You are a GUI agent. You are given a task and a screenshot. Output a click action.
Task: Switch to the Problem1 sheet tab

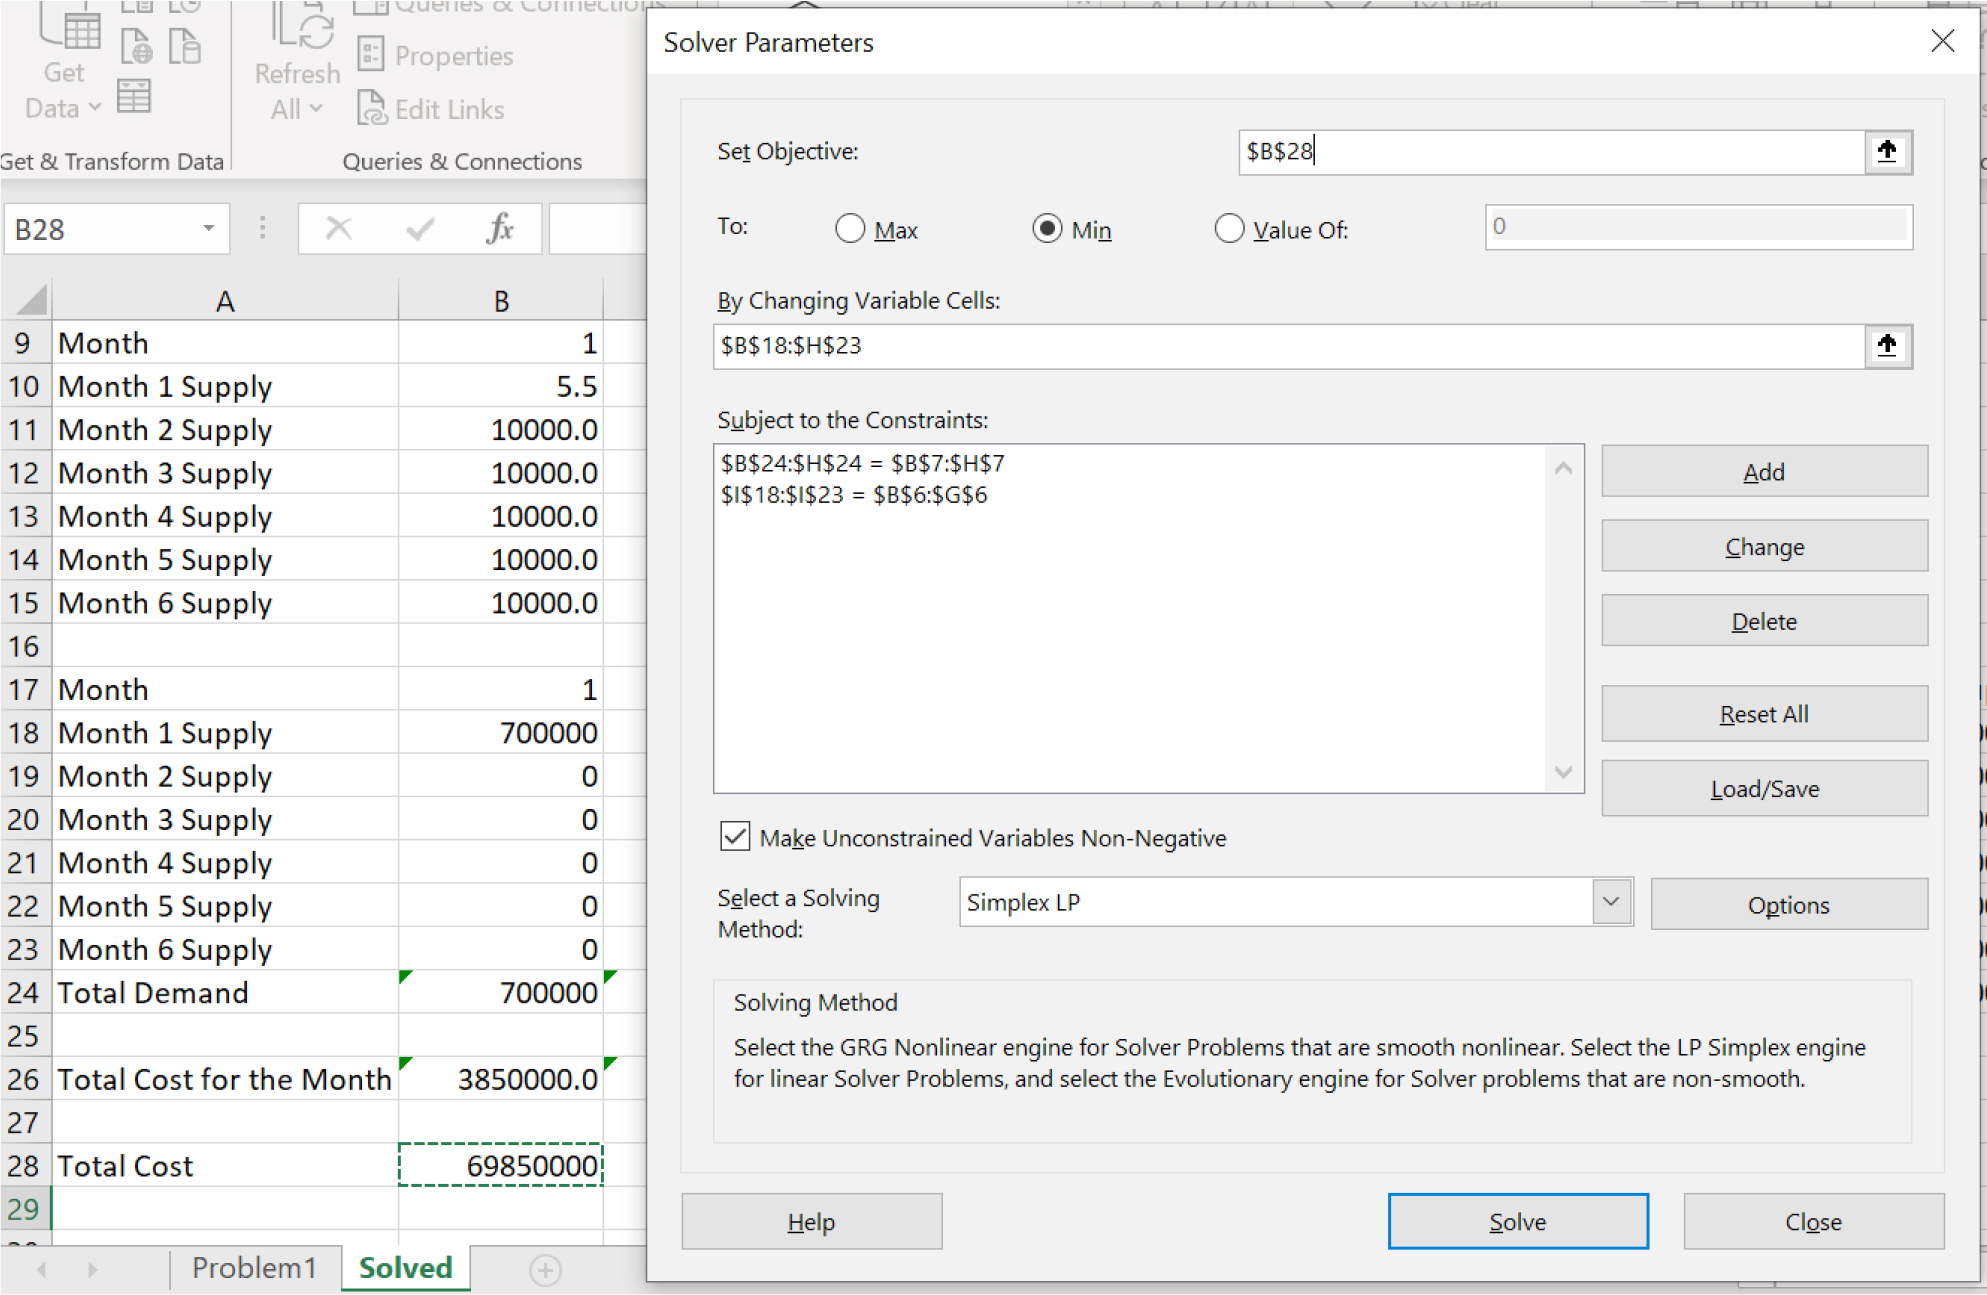[x=254, y=1268]
